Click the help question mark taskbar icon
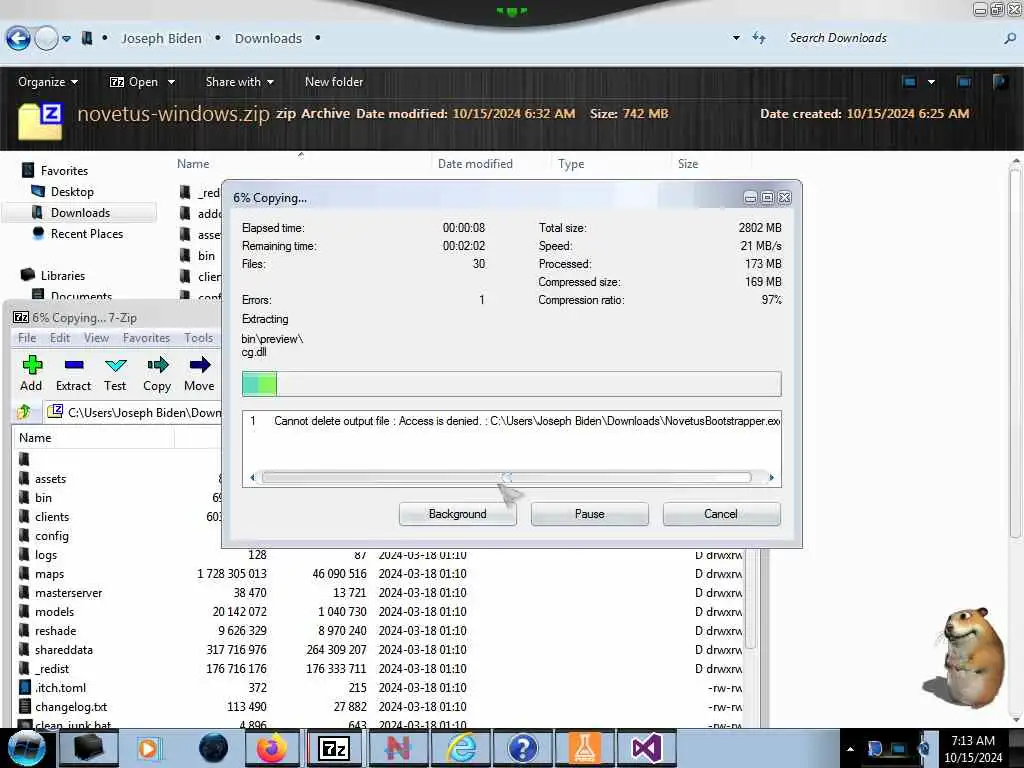 point(522,748)
